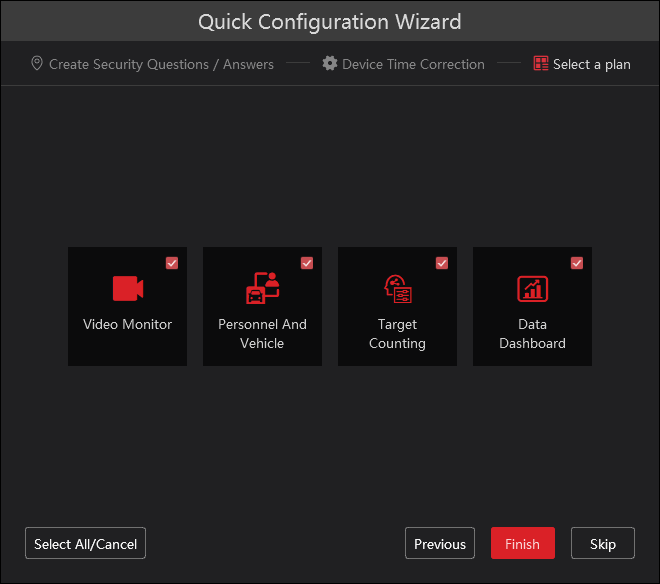Click the Select All/Cancel button
The width and height of the screenshot is (660, 584).
pyautogui.click(x=85, y=543)
